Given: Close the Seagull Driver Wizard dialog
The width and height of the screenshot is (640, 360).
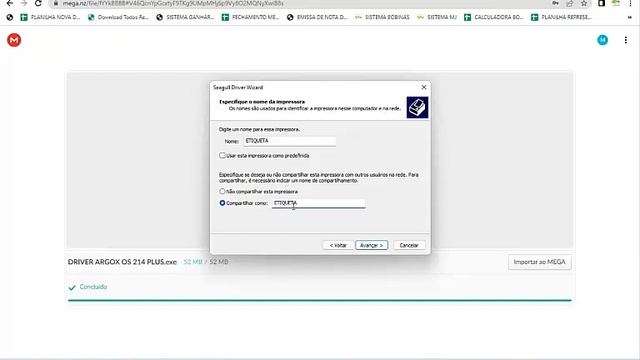Looking at the screenshot, I should [x=424, y=87].
